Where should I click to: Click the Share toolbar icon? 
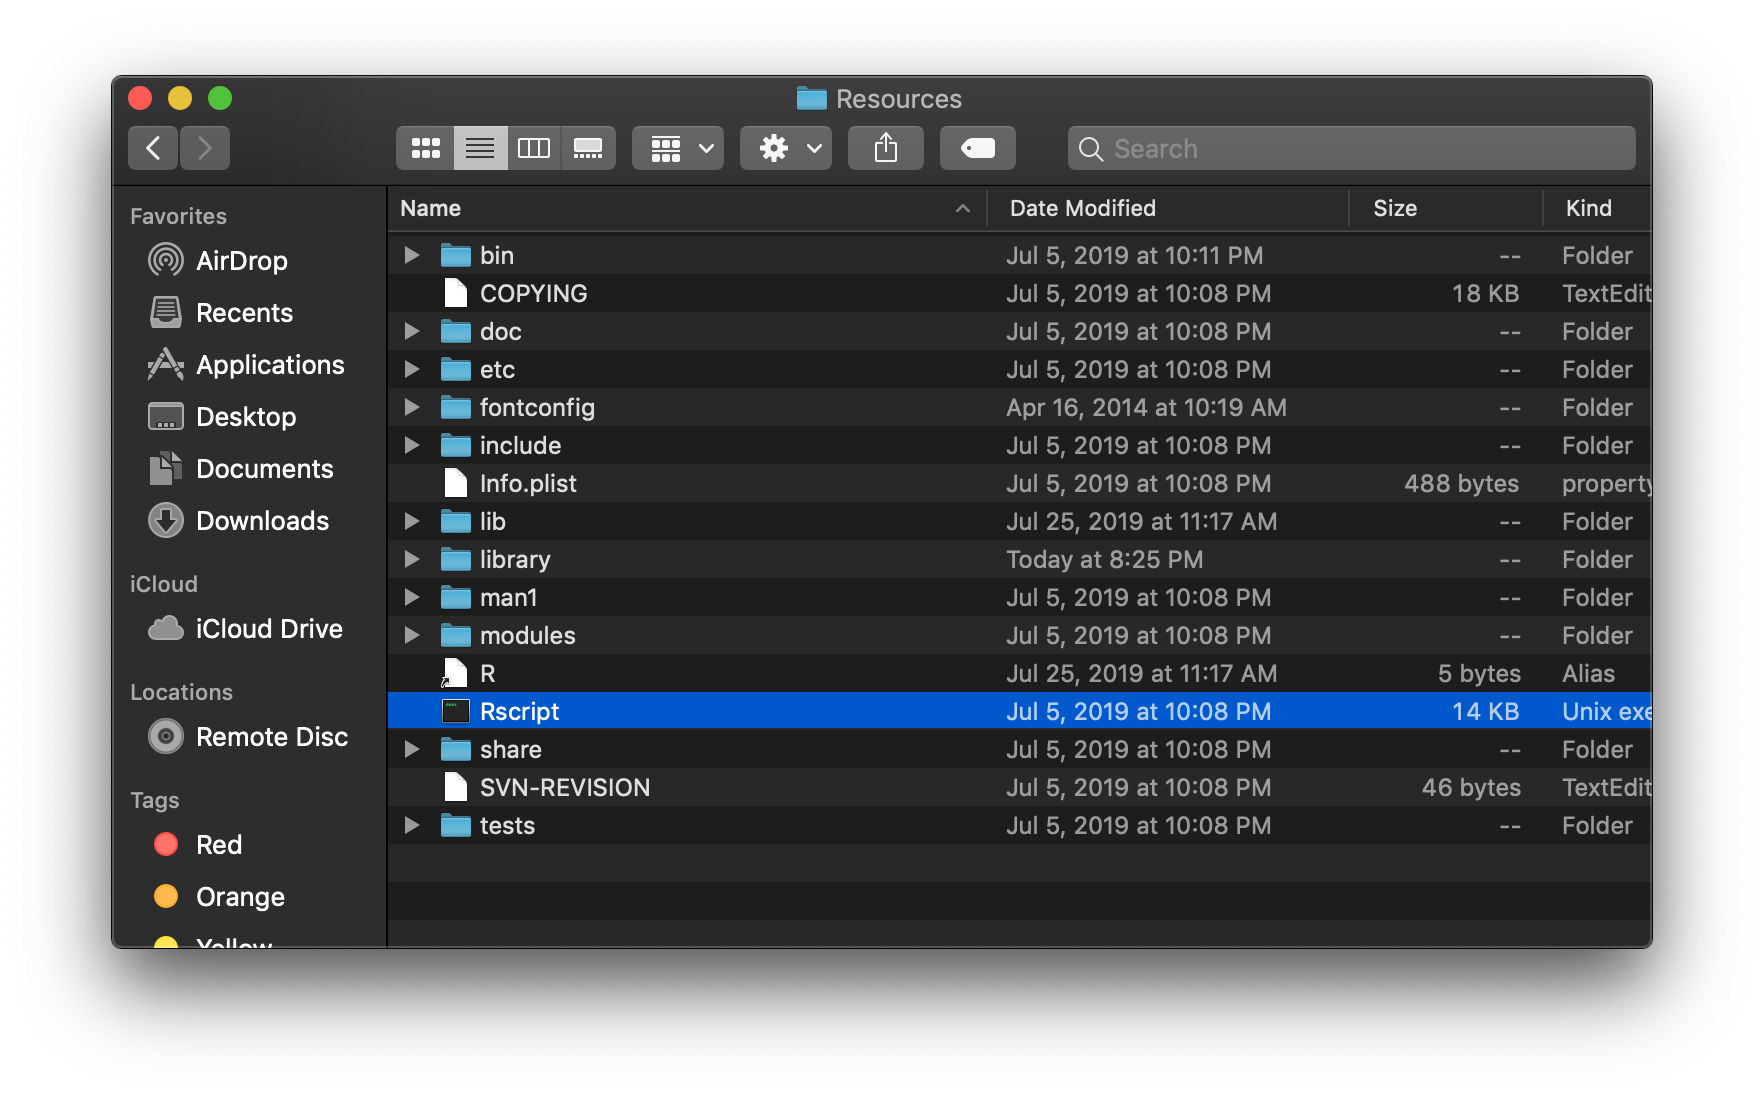(886, 148)
